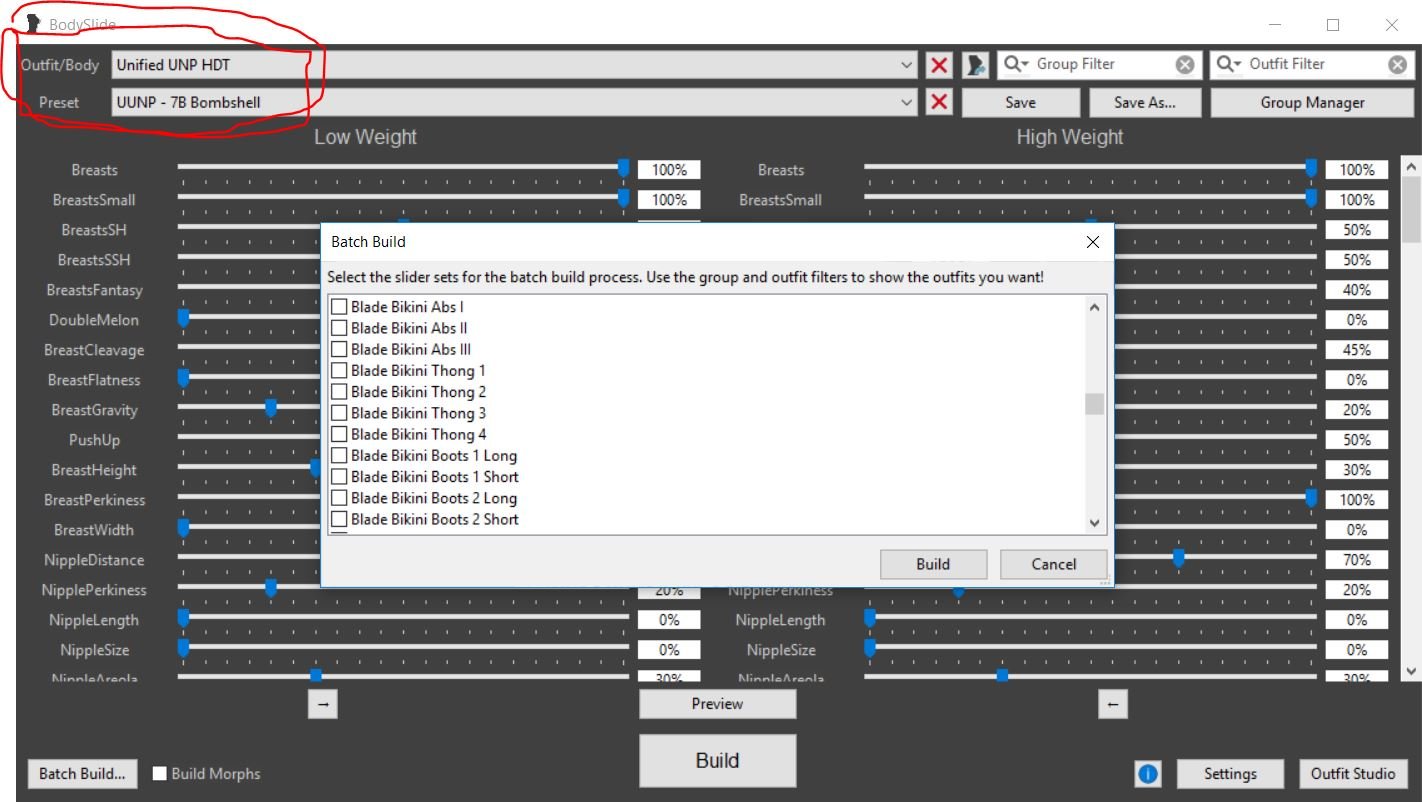
Task: Click the low weight BreastGravity slider handle
Action: click(270, 408)
